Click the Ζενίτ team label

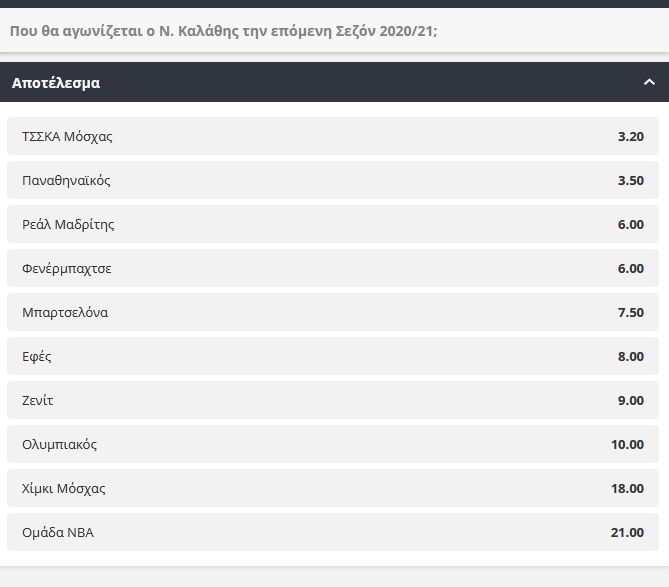38,400
